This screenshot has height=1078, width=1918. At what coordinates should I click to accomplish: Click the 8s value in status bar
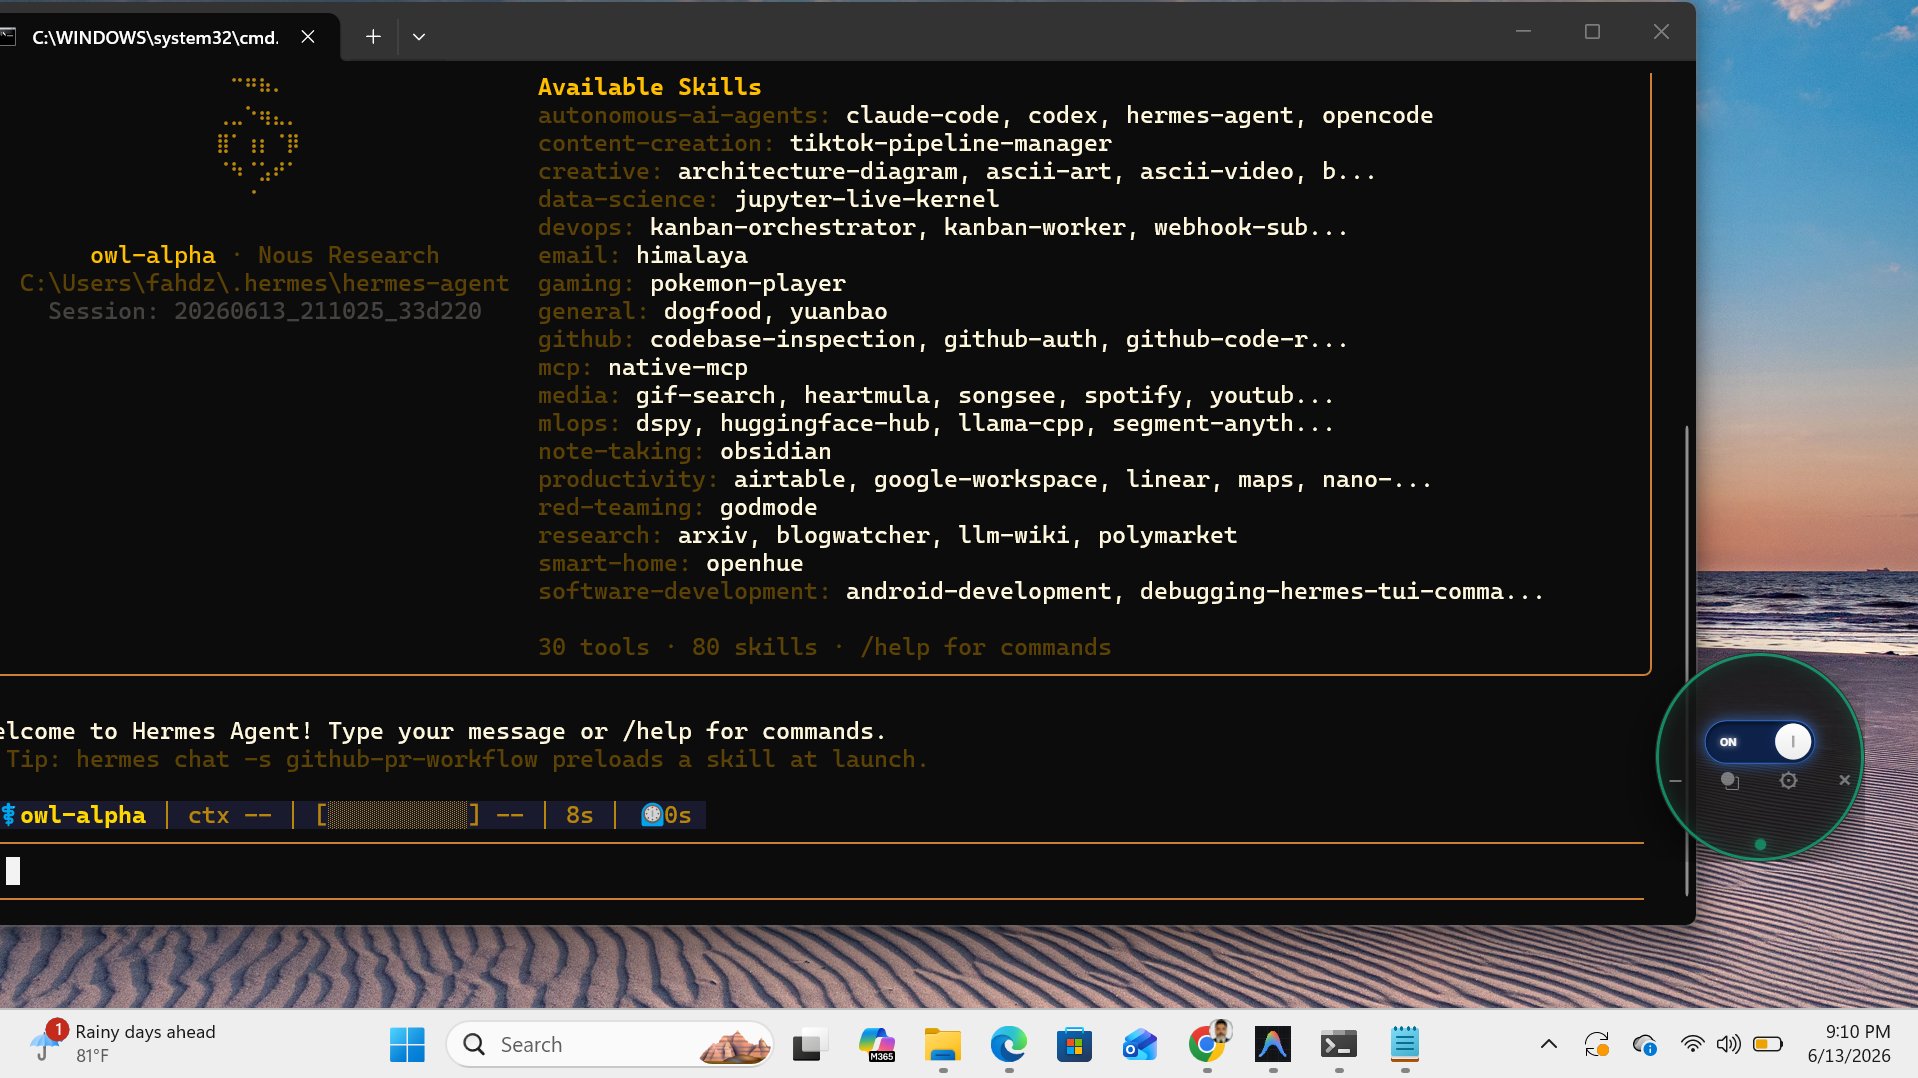point(579,815)
